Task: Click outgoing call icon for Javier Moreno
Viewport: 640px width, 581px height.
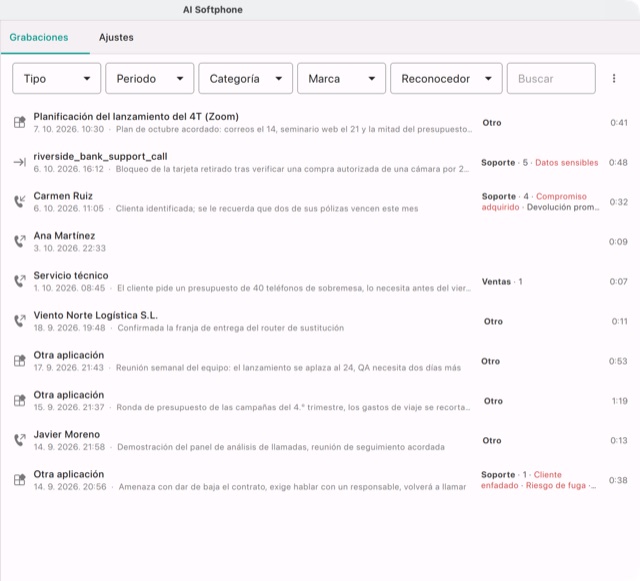Action: tap(20, 440)
